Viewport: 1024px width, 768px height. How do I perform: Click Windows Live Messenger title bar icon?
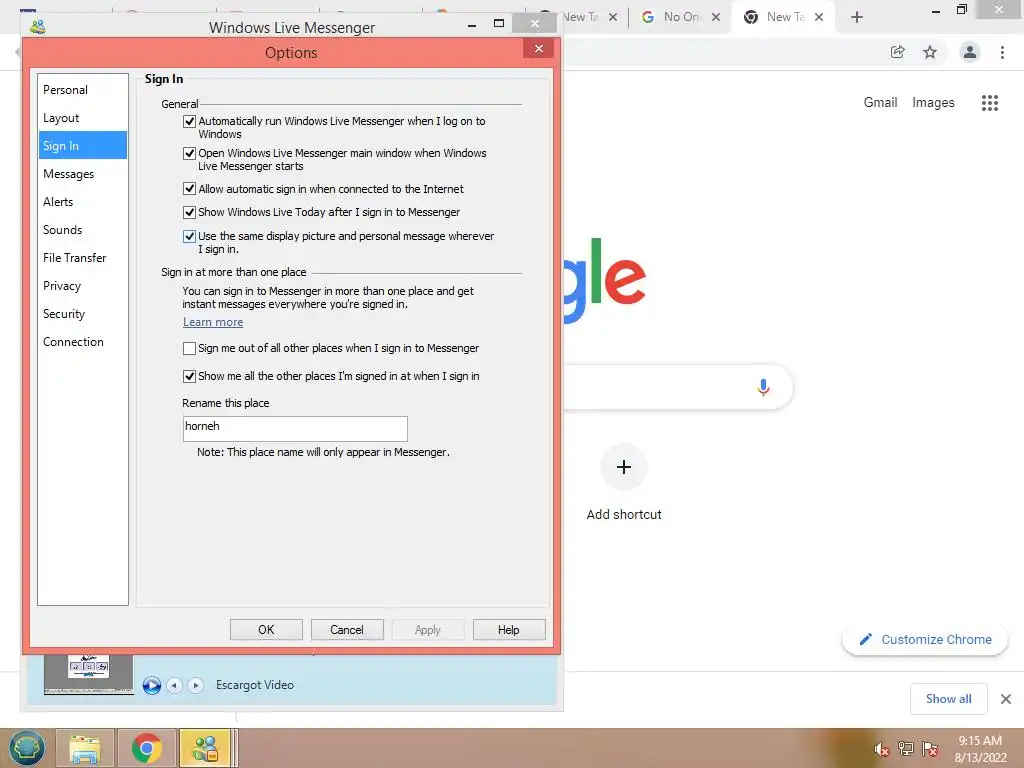(38, 27)
